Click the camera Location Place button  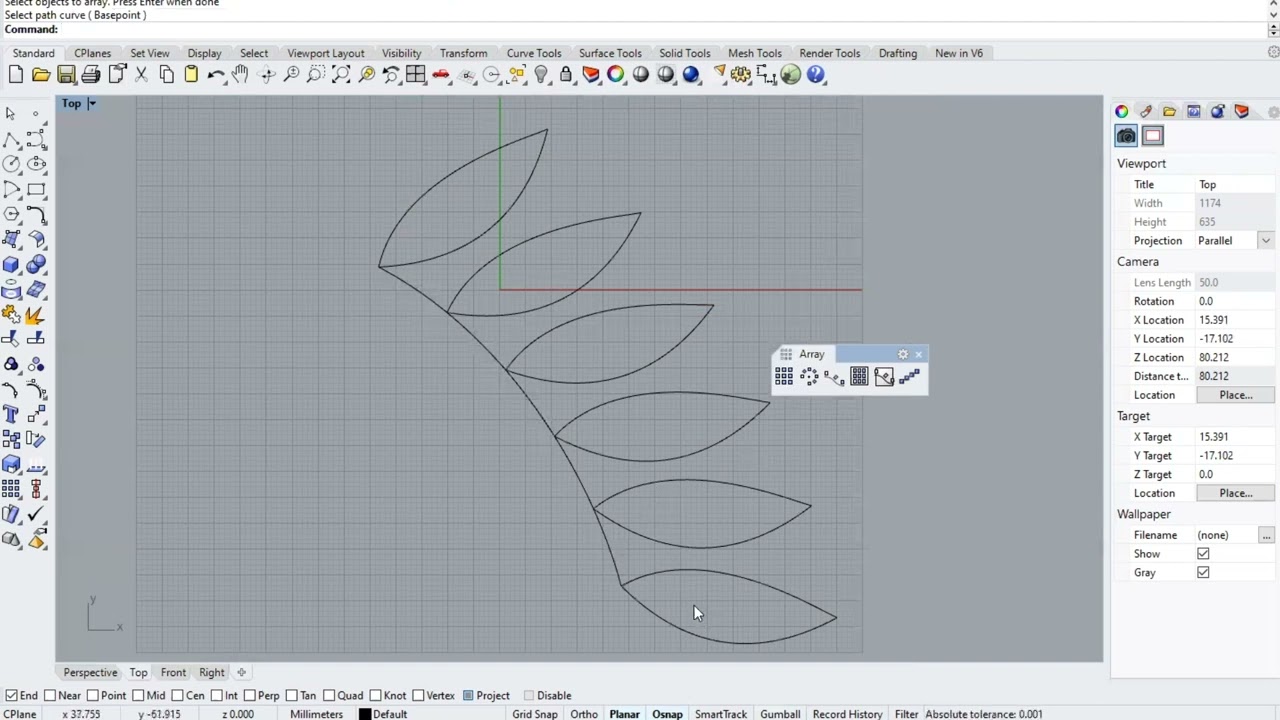[x=1235, y=395]
